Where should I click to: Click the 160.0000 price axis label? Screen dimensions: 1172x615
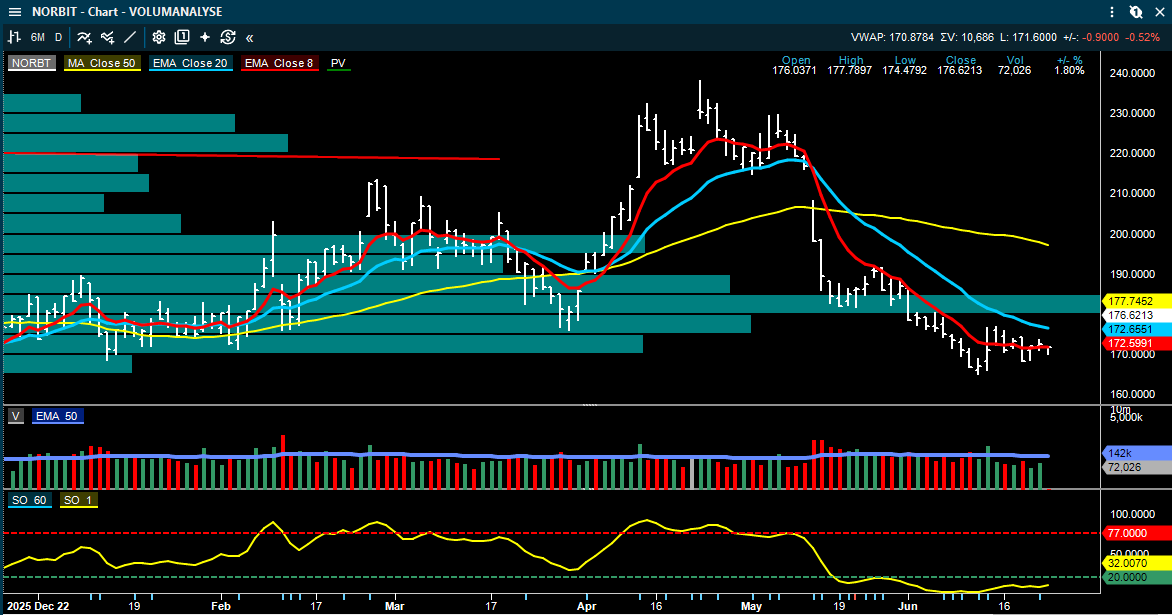1132,395
